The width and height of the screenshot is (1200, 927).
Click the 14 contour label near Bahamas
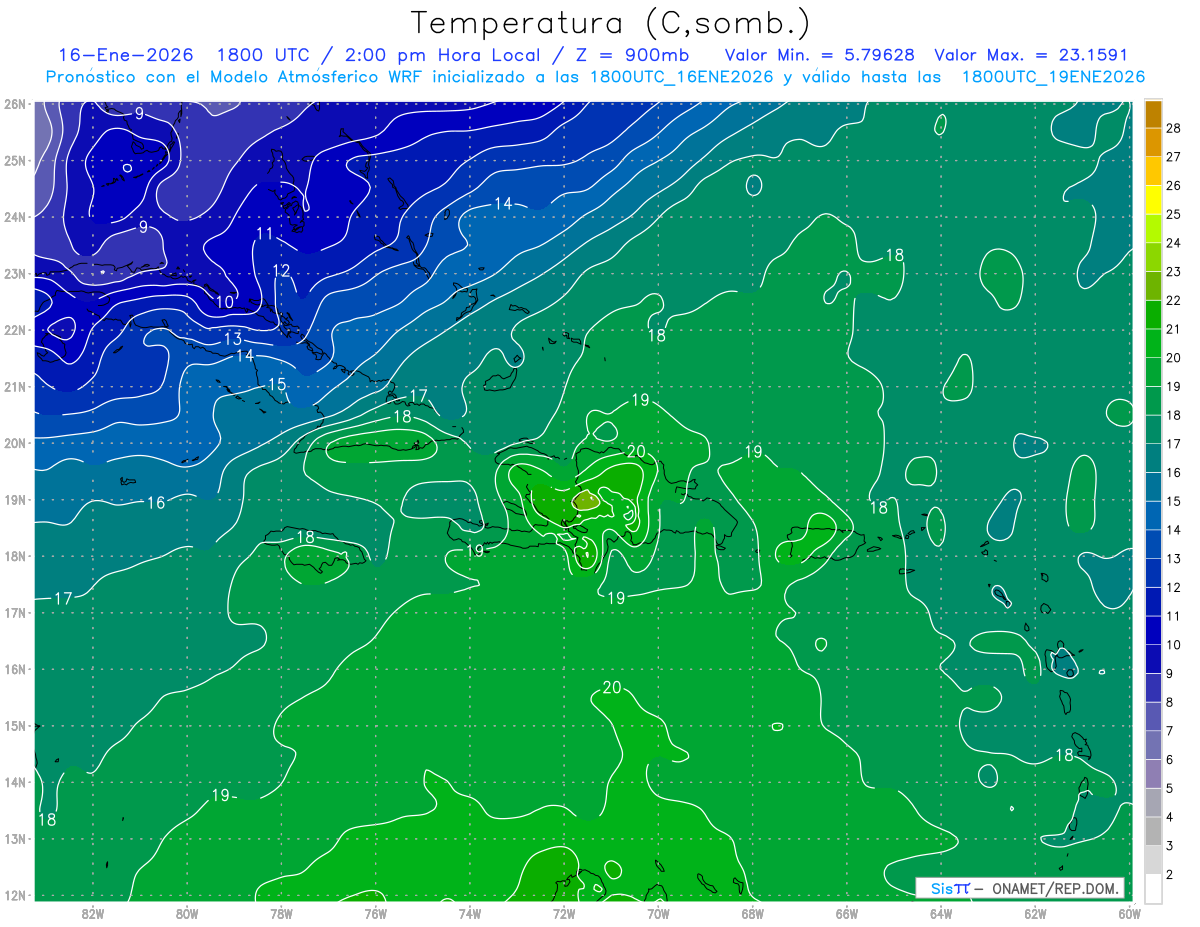coord(503,204)
